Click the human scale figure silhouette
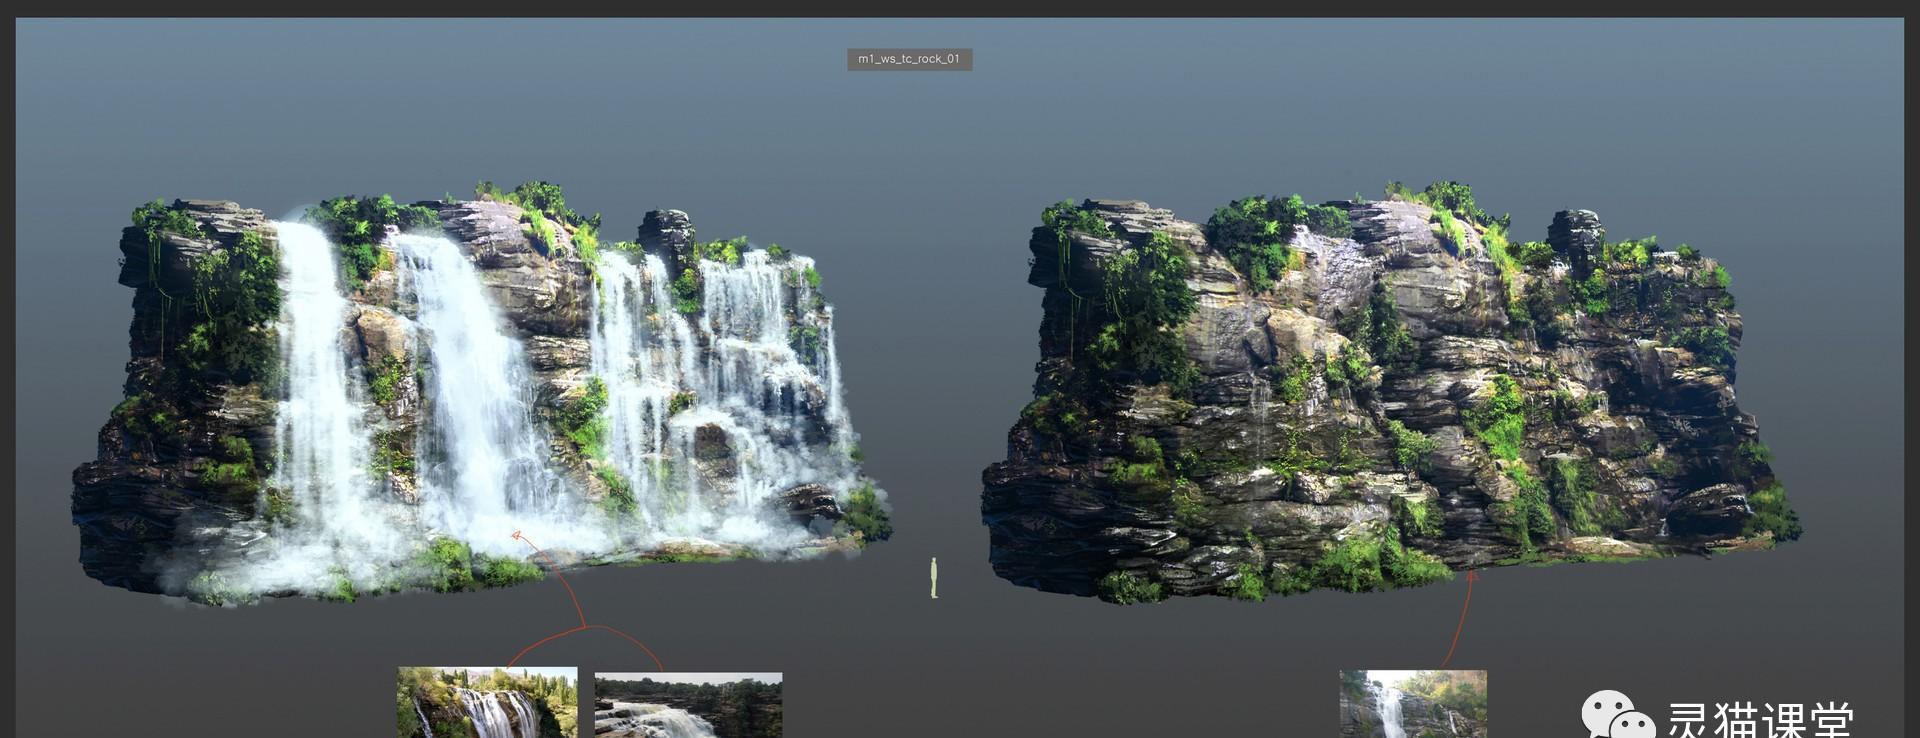This screenshot has width=1920, height=738. [934, 578]
